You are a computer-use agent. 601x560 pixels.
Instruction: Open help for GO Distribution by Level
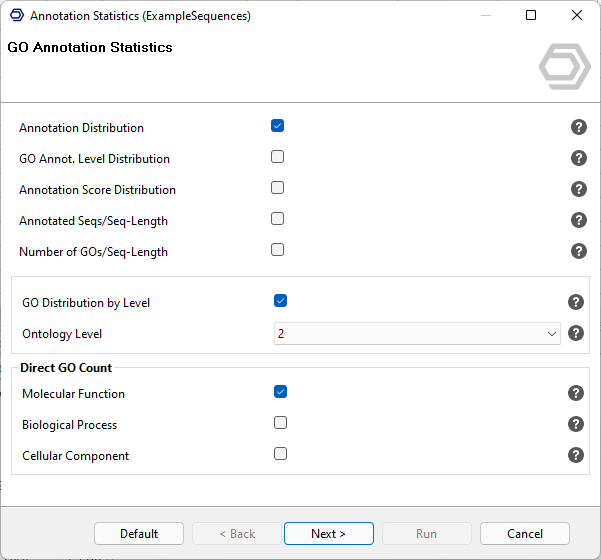576,302
